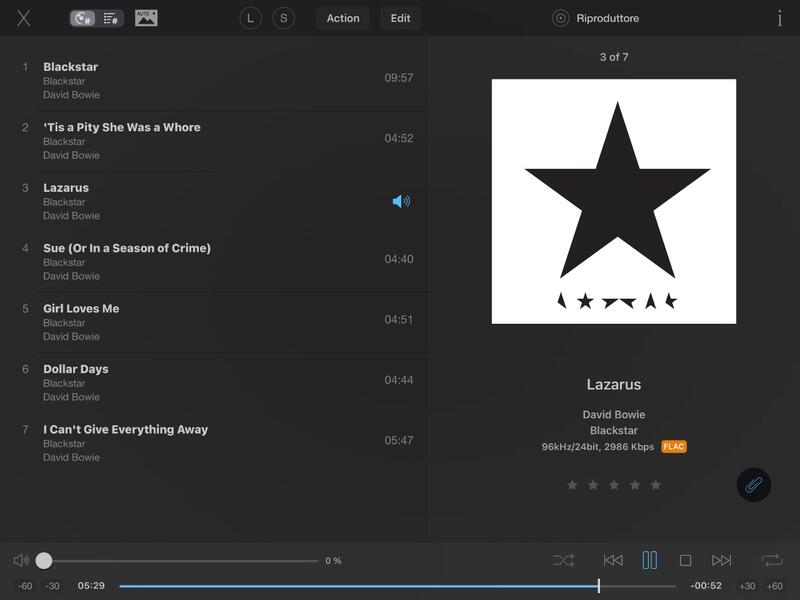This screenshot has width=800, height=600.
Task: Skip forward 30 seconds with +30
Action: (x=747, y=586)
